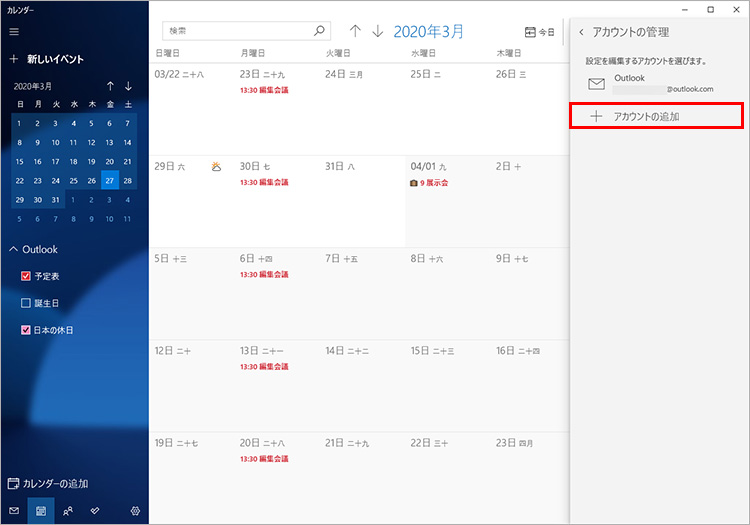Image resolution: width=750 pixels, height=525 pixels.
Task: Open the hamburger navigation menu
Action: tap(14, 32)
